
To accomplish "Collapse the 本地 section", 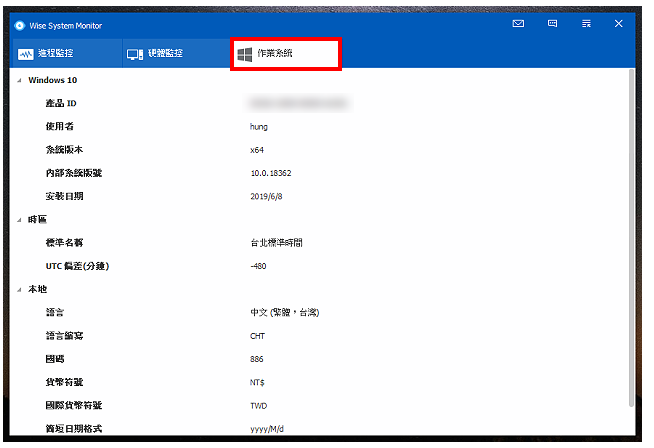I will 19,289.
